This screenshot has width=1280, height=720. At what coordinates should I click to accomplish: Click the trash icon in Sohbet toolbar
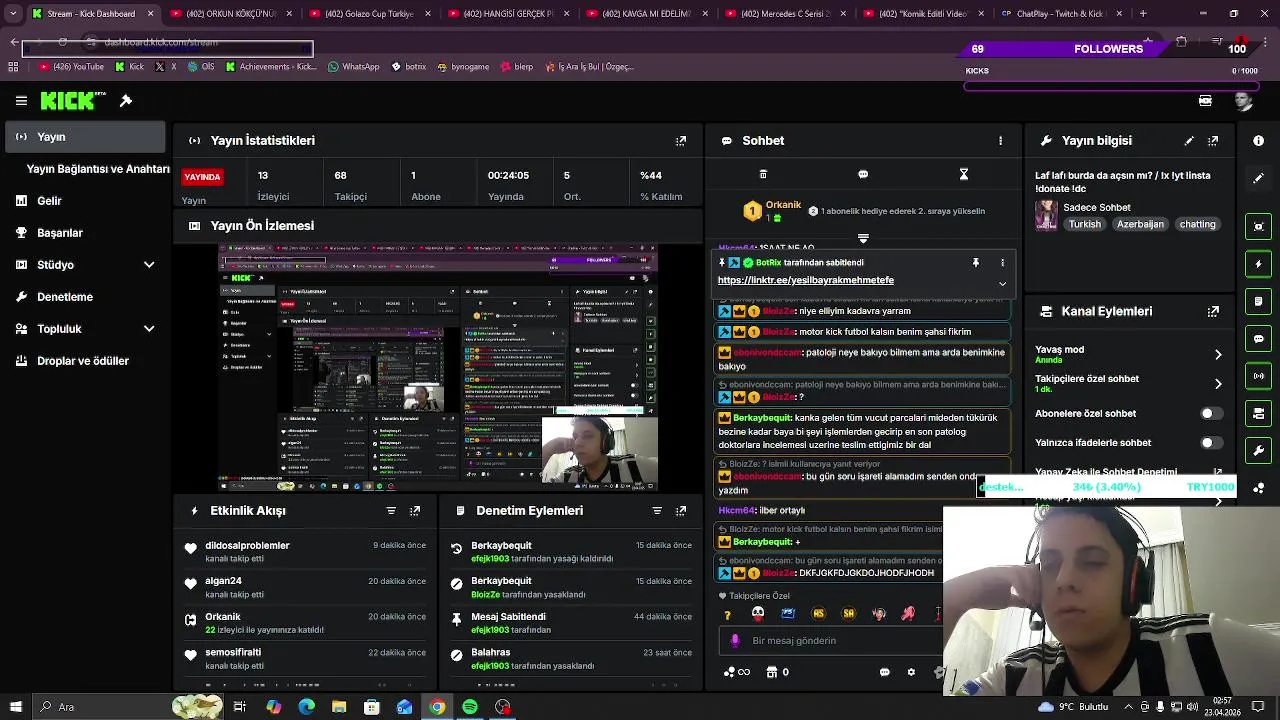click(763, 174)
